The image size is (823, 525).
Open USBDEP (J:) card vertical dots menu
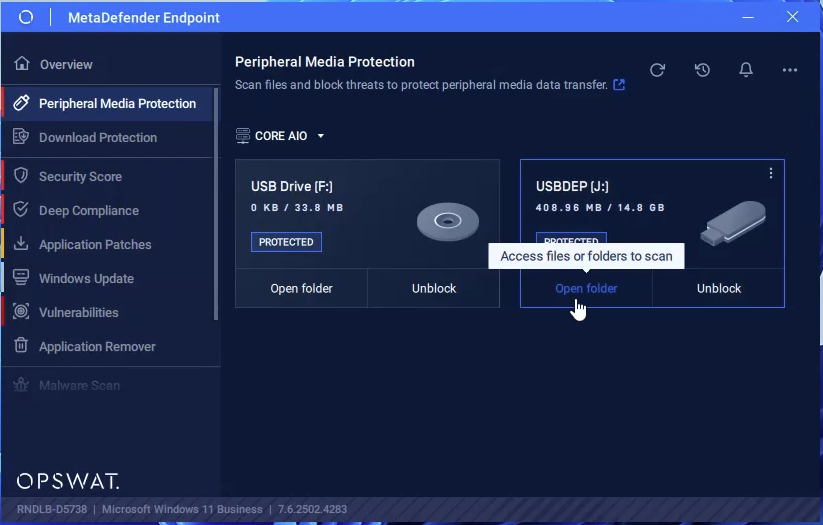coord(771,173)
